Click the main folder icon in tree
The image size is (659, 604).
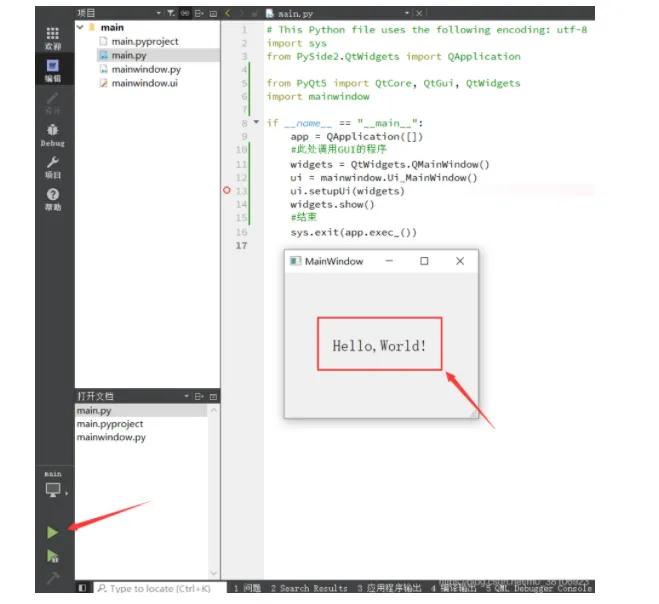pyautogui.click(x=92, y=27)
